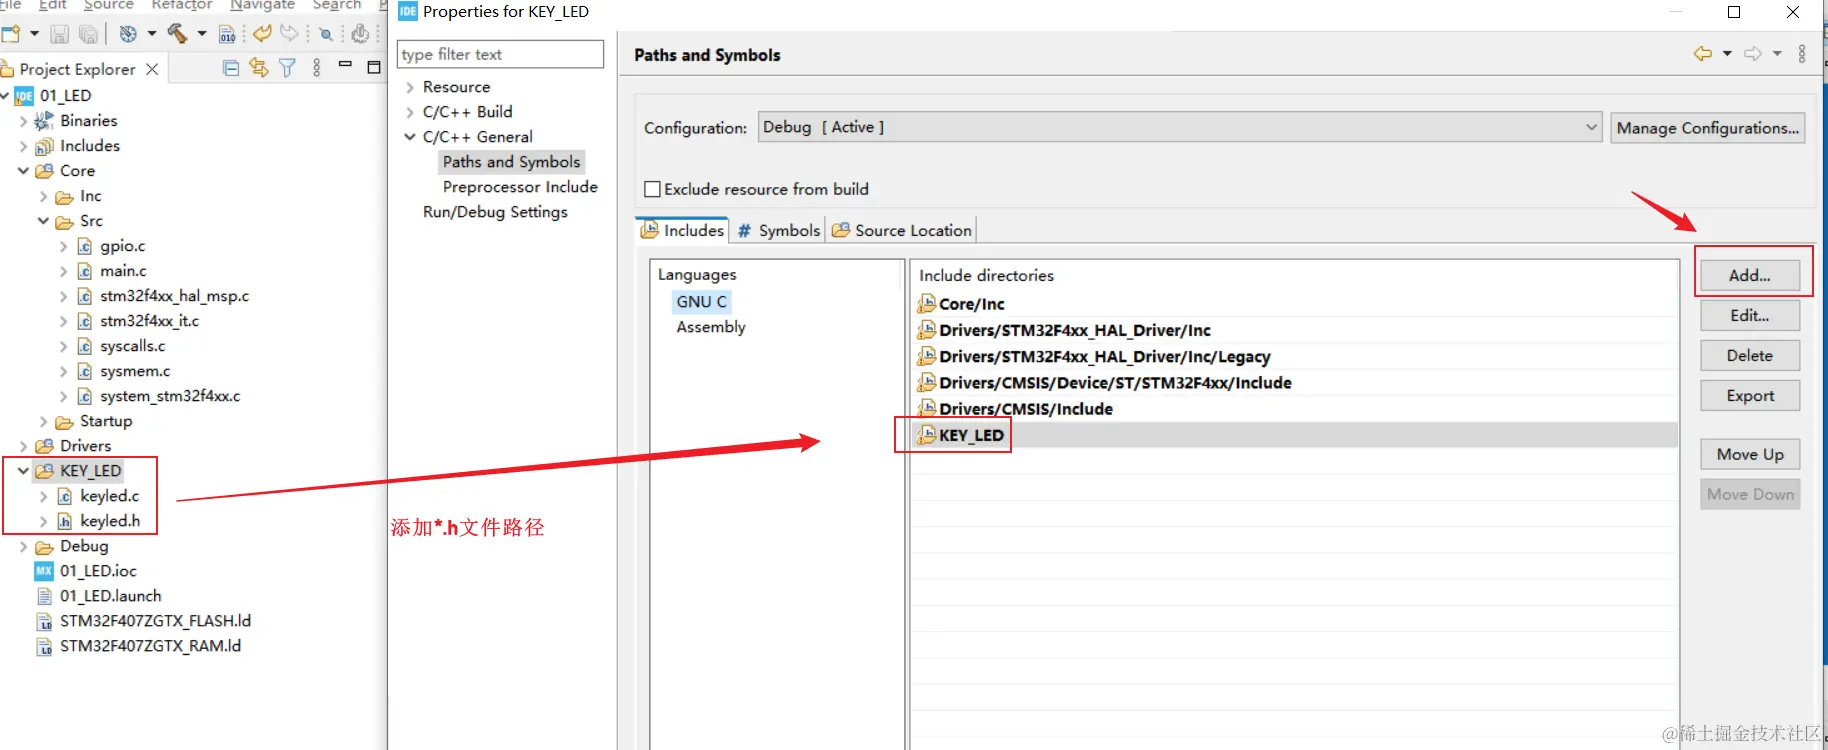Click the grey forward navigation arrow in toolbar
Screen dimensions: 1828x750
click(x=289, y=33)
